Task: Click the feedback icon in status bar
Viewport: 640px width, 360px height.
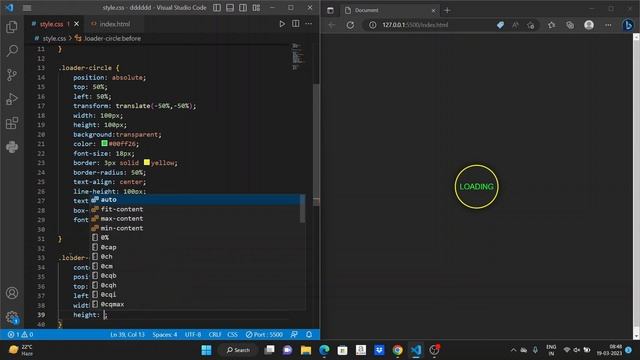Action: 294,334
